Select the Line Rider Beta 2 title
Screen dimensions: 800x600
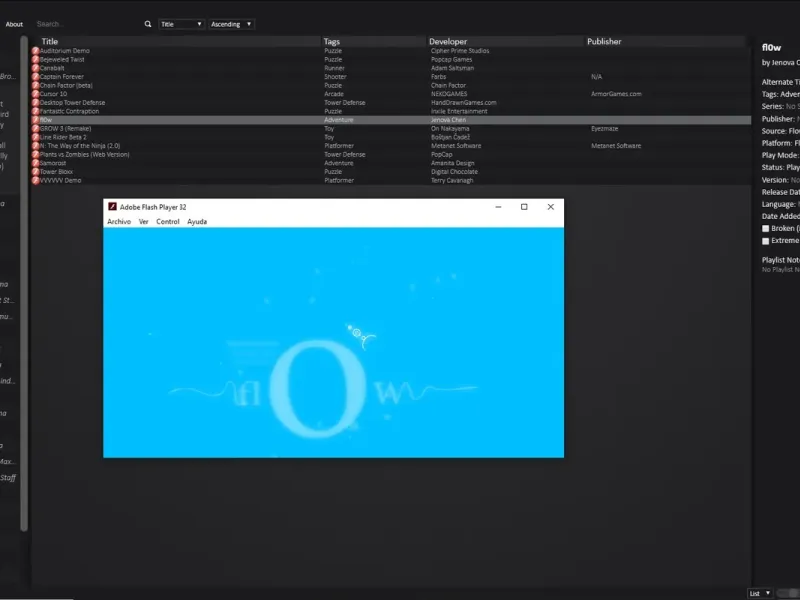[x=63, y=137]
